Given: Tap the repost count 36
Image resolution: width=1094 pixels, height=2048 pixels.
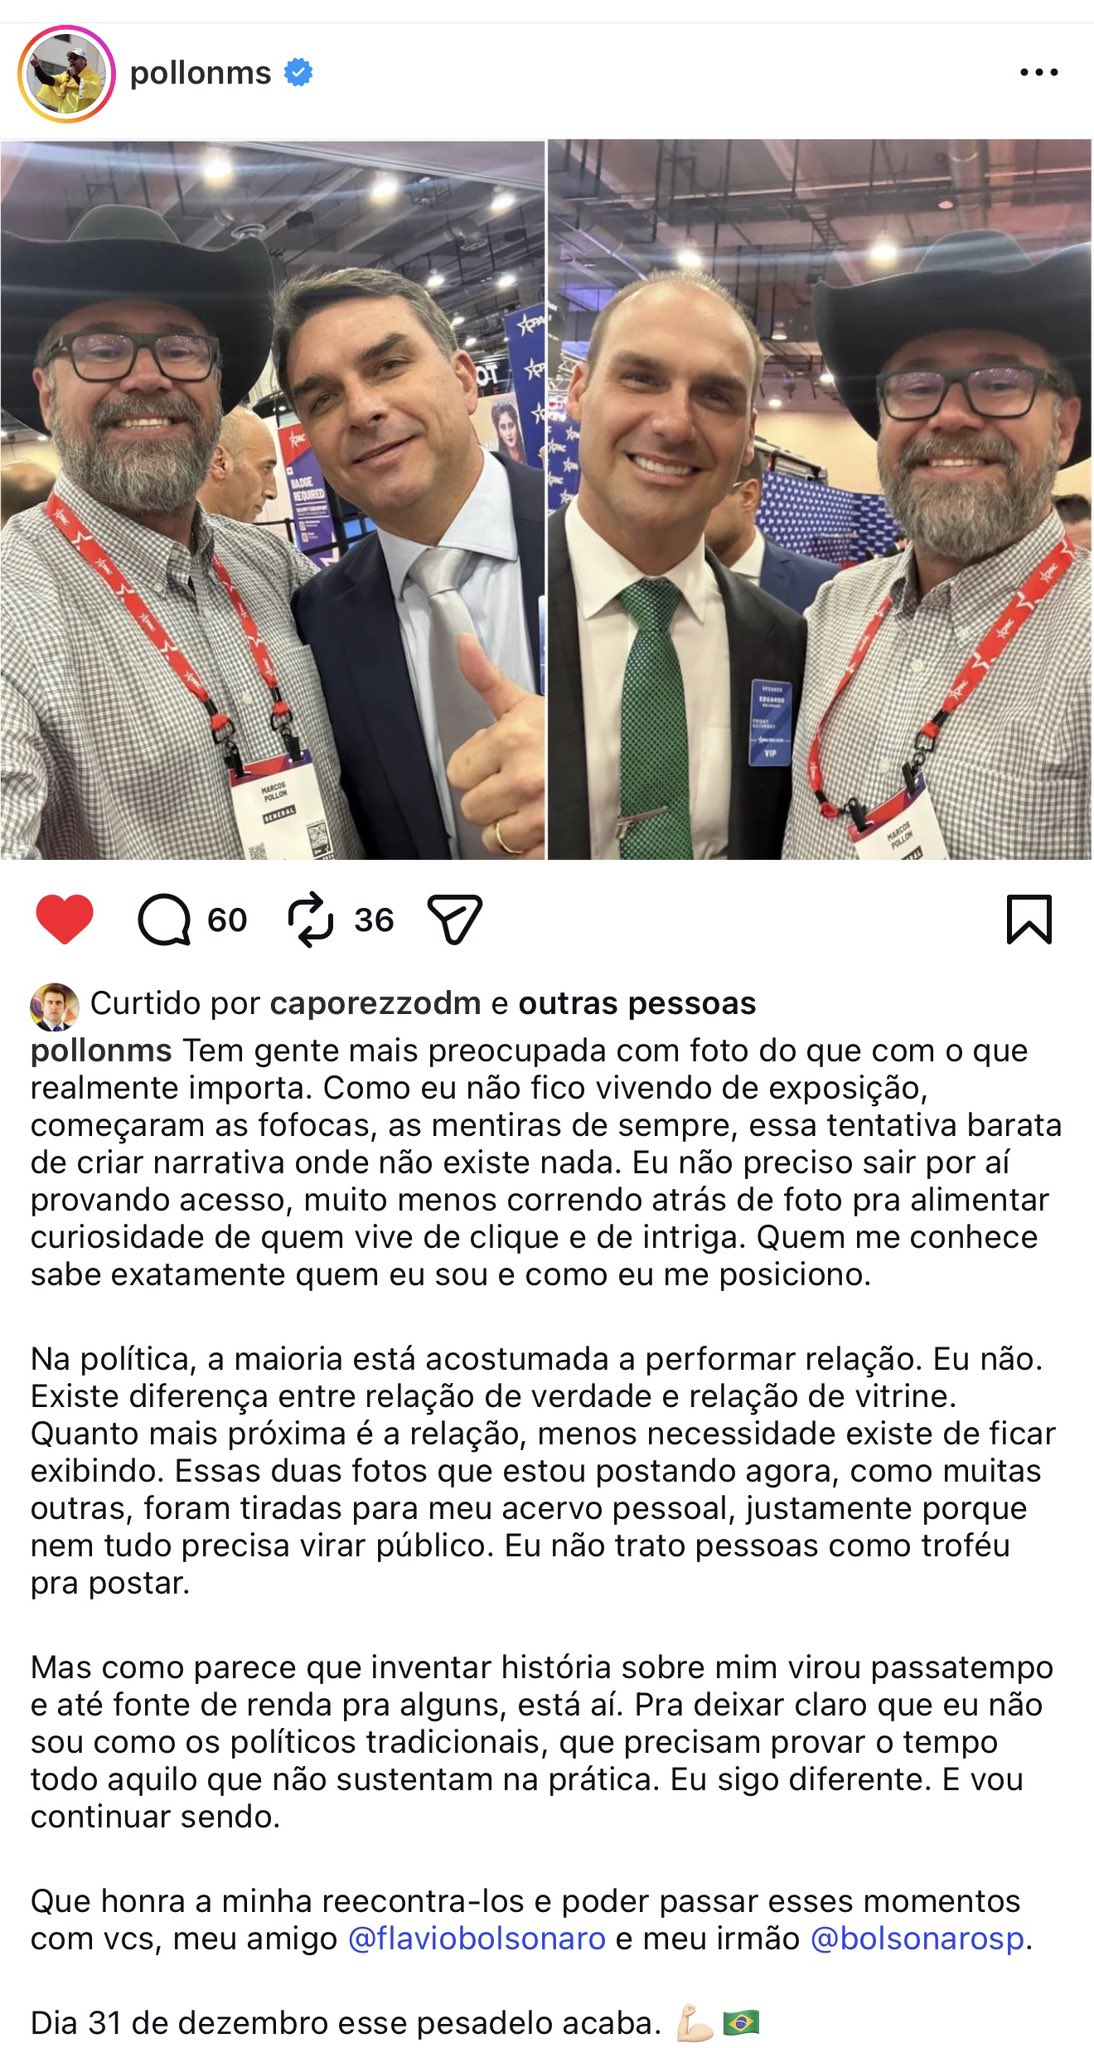Looking at the screenshot, I should coord(374,919).
